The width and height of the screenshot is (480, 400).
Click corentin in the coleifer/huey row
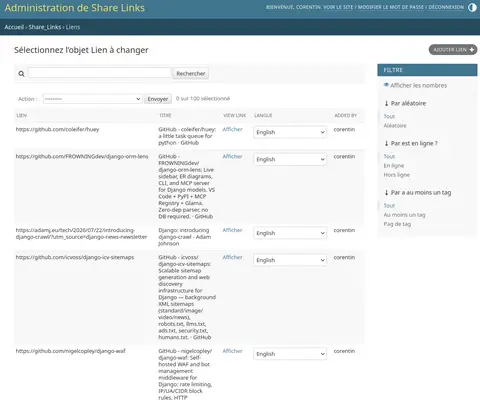(x=344, y=129)
